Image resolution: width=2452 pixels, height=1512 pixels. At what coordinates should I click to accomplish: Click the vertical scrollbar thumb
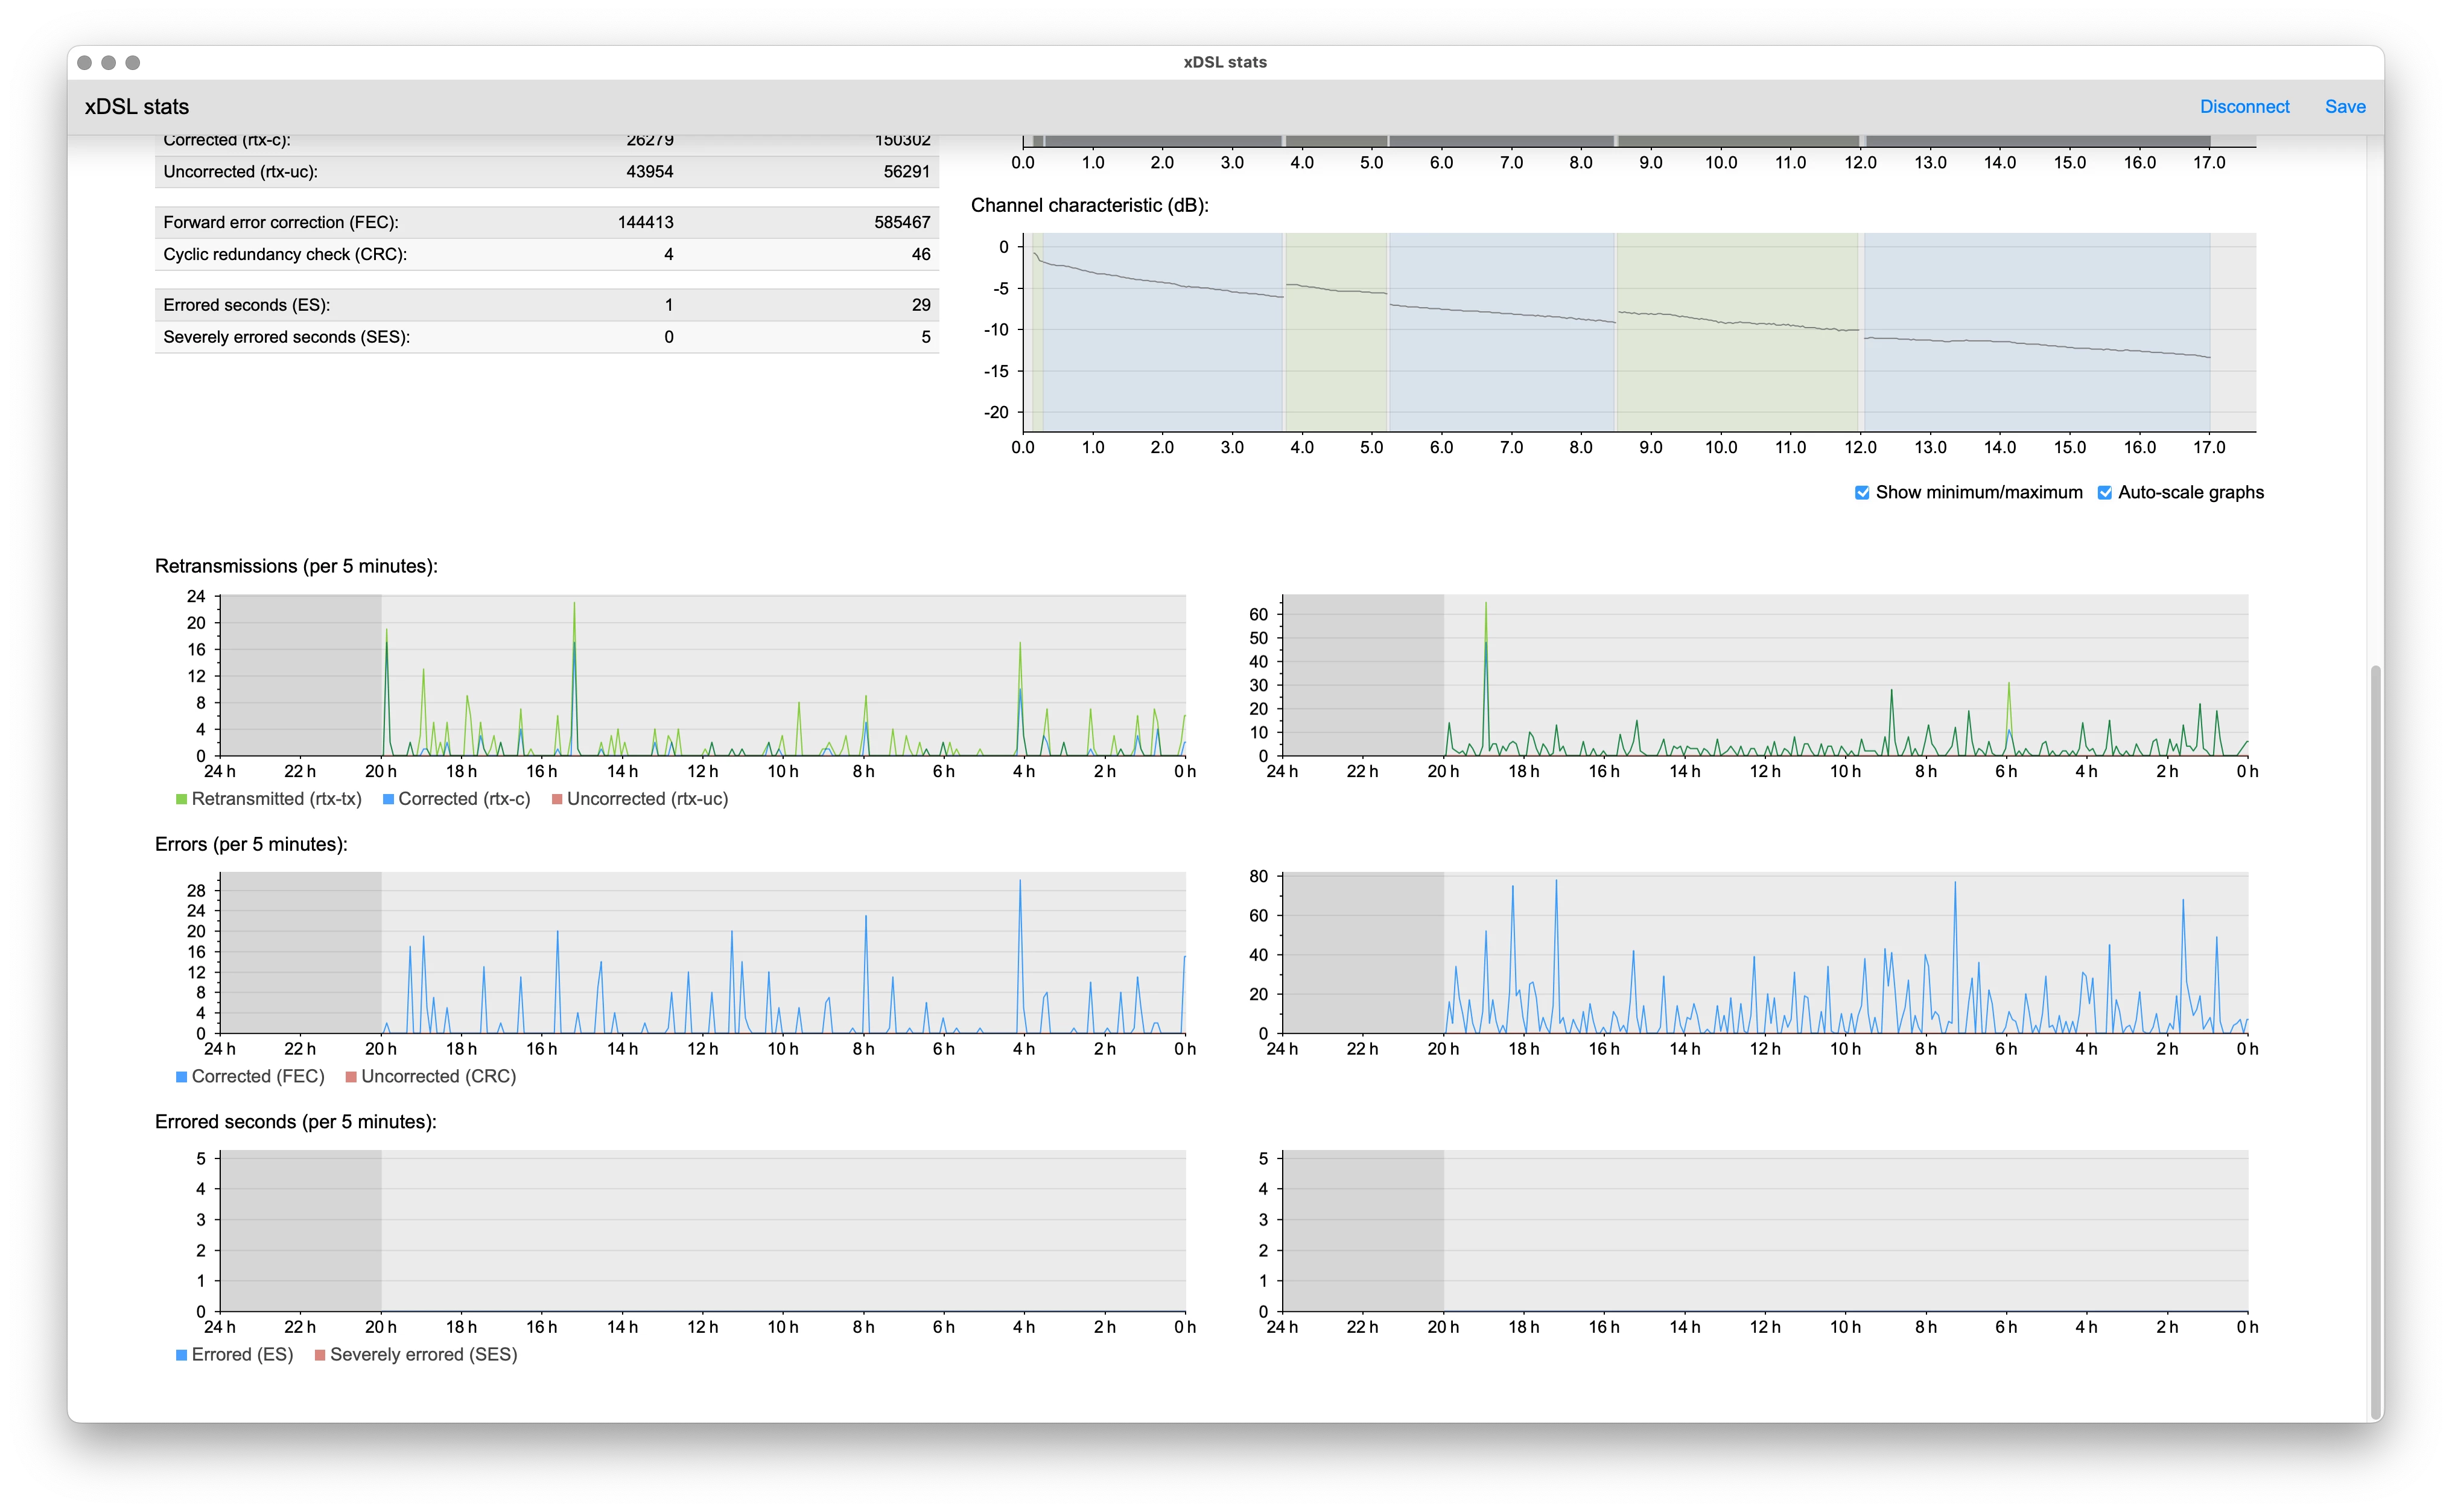coord(2375,1040)
